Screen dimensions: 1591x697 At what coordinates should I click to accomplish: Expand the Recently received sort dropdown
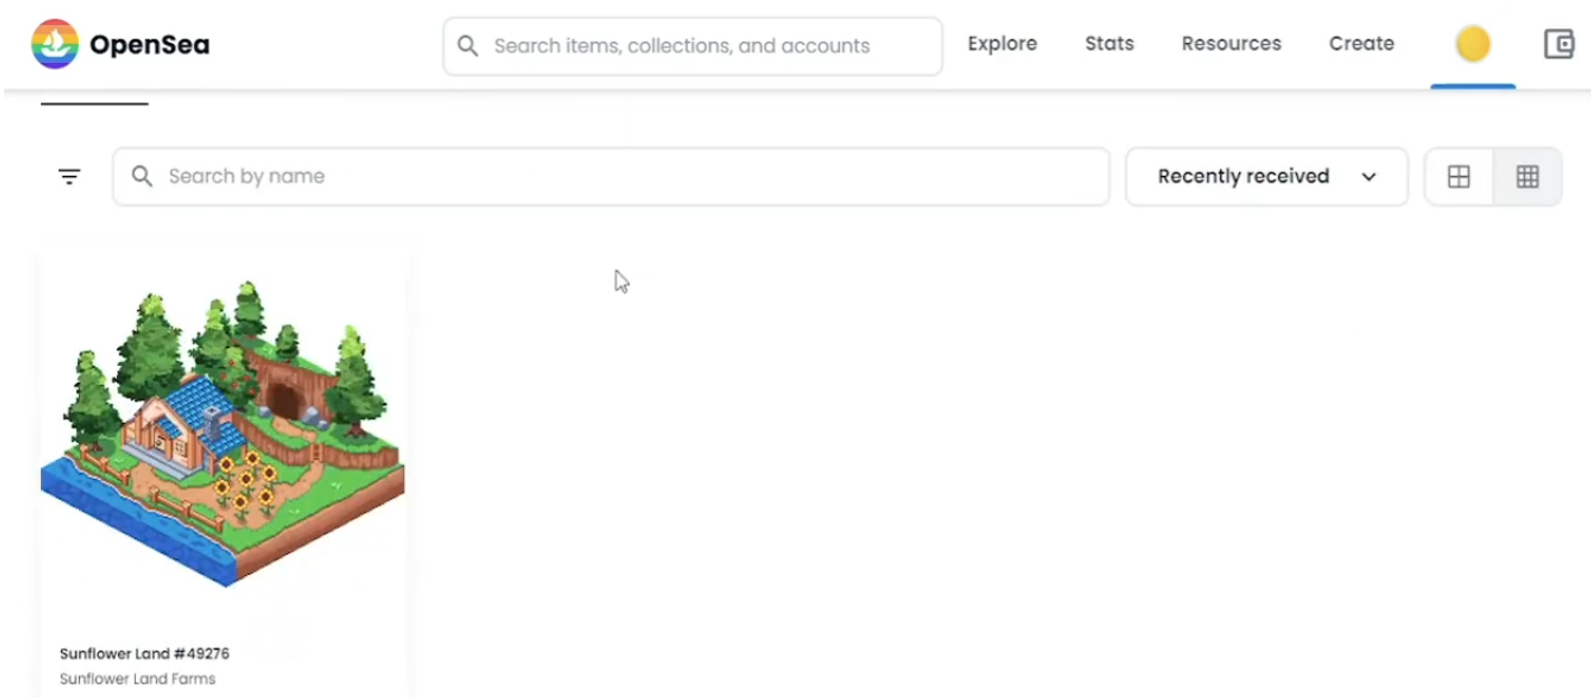click(1266, 177)
